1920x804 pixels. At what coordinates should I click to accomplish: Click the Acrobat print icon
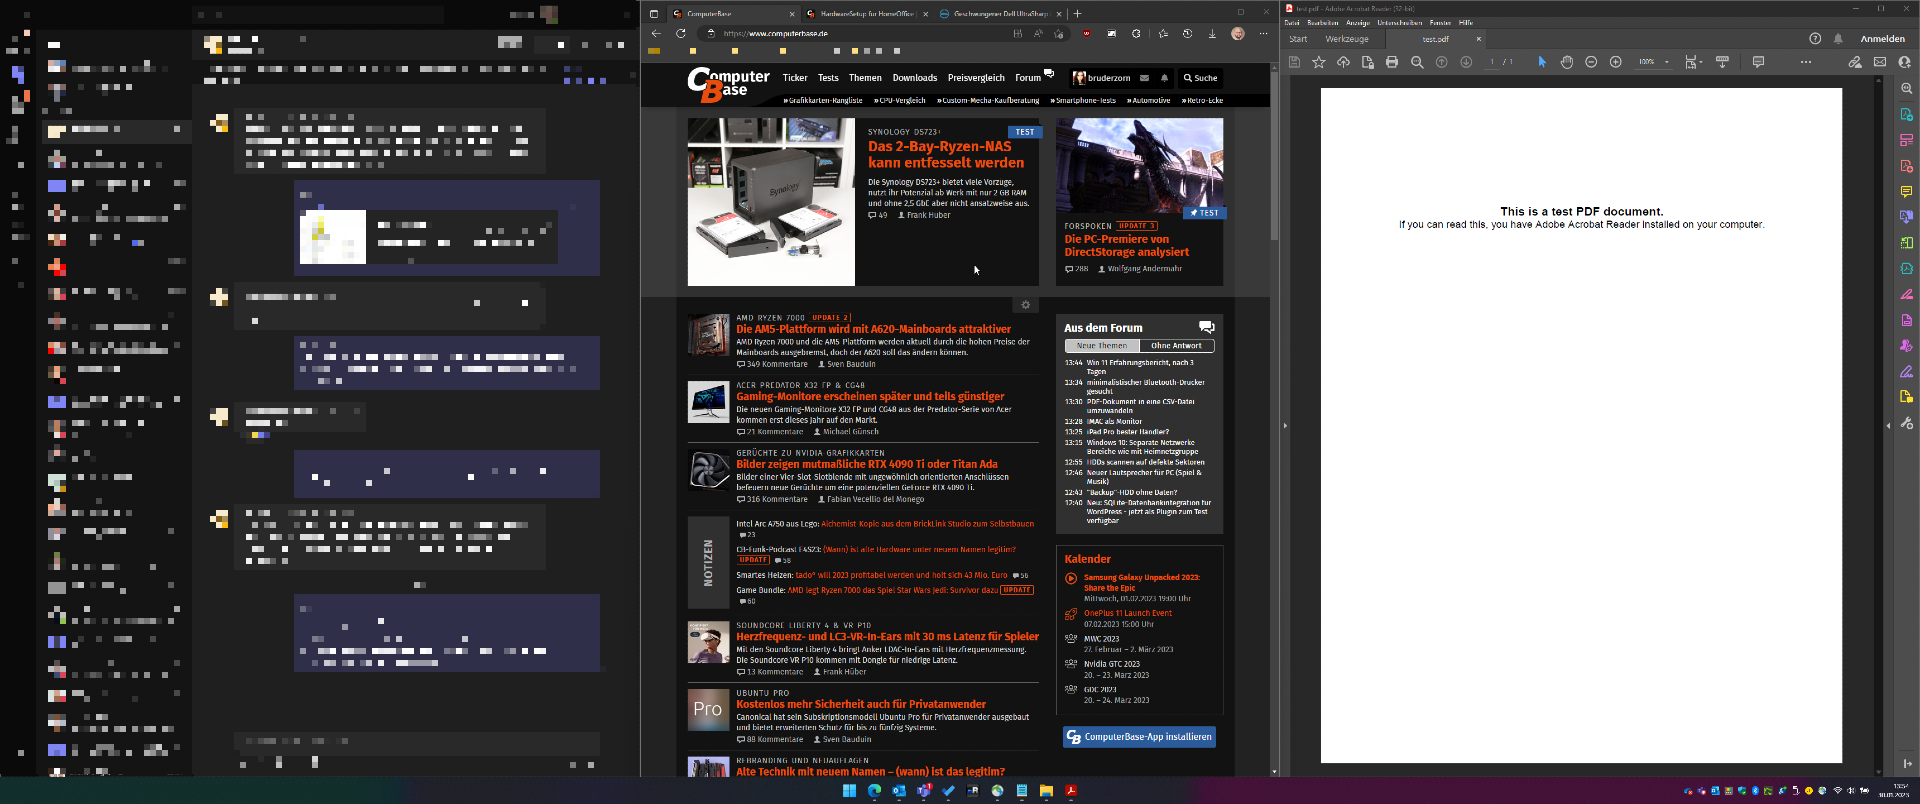pos(1392,62)
